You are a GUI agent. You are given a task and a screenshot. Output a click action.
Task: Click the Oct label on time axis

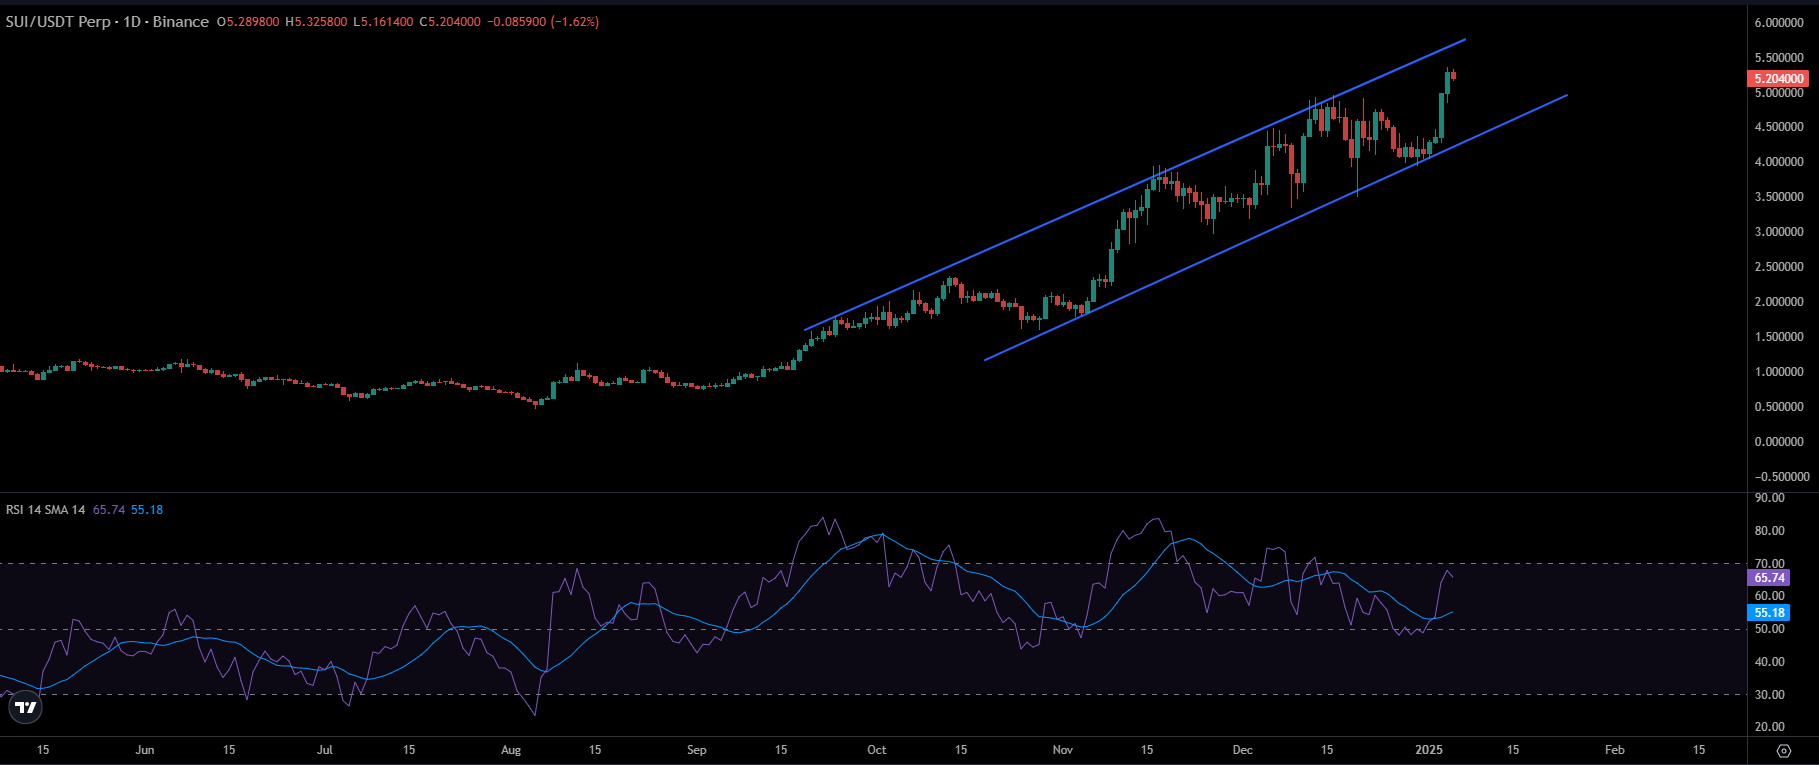tap(877, 750)
